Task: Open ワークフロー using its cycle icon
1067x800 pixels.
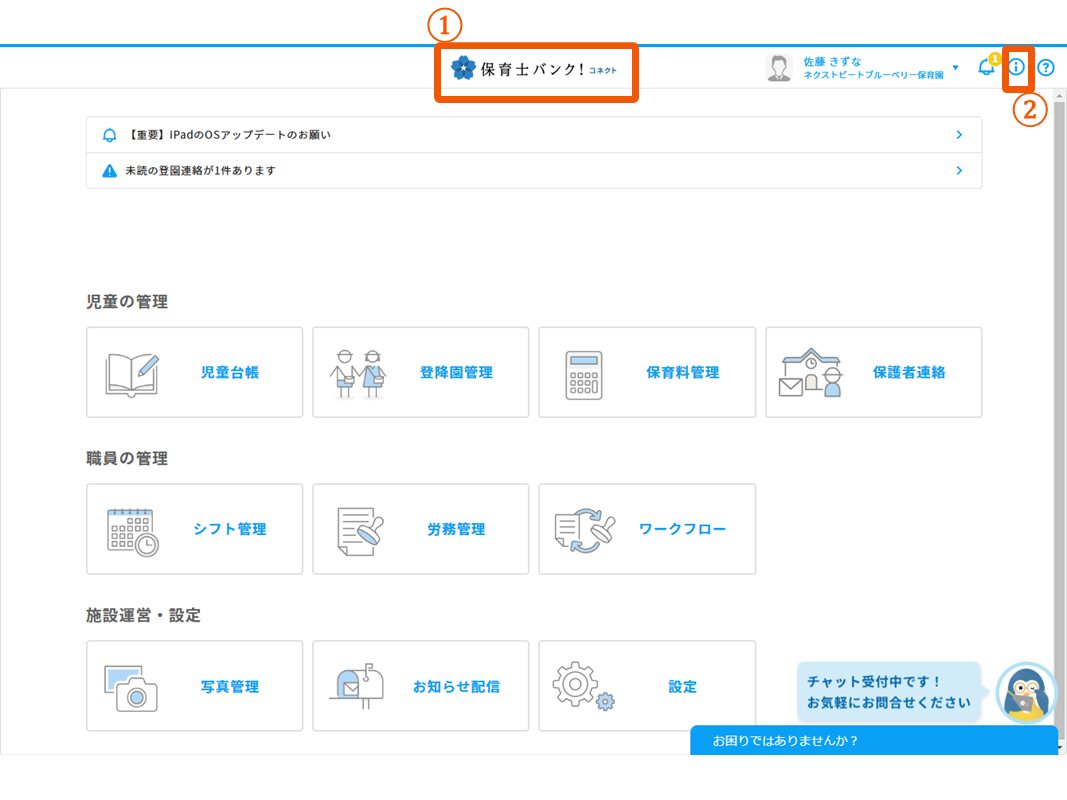Action: point(585,528)
